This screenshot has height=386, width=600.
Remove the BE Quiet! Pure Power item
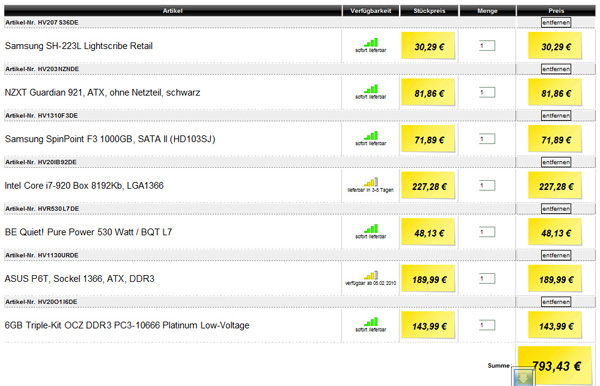(556, 208)
